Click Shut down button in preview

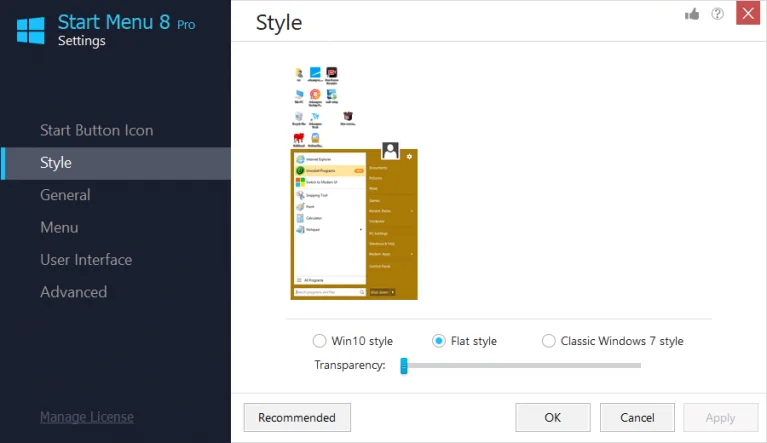point(382,292)
